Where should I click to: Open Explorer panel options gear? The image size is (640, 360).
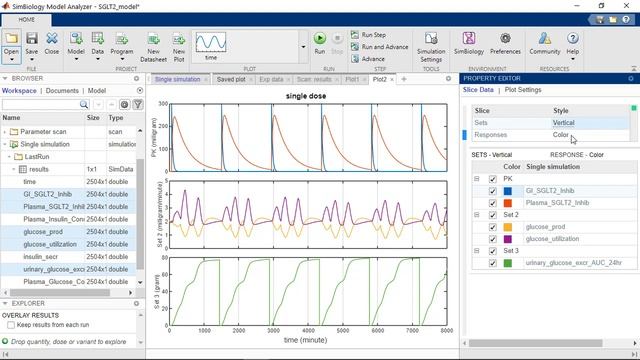pos(136,304)
